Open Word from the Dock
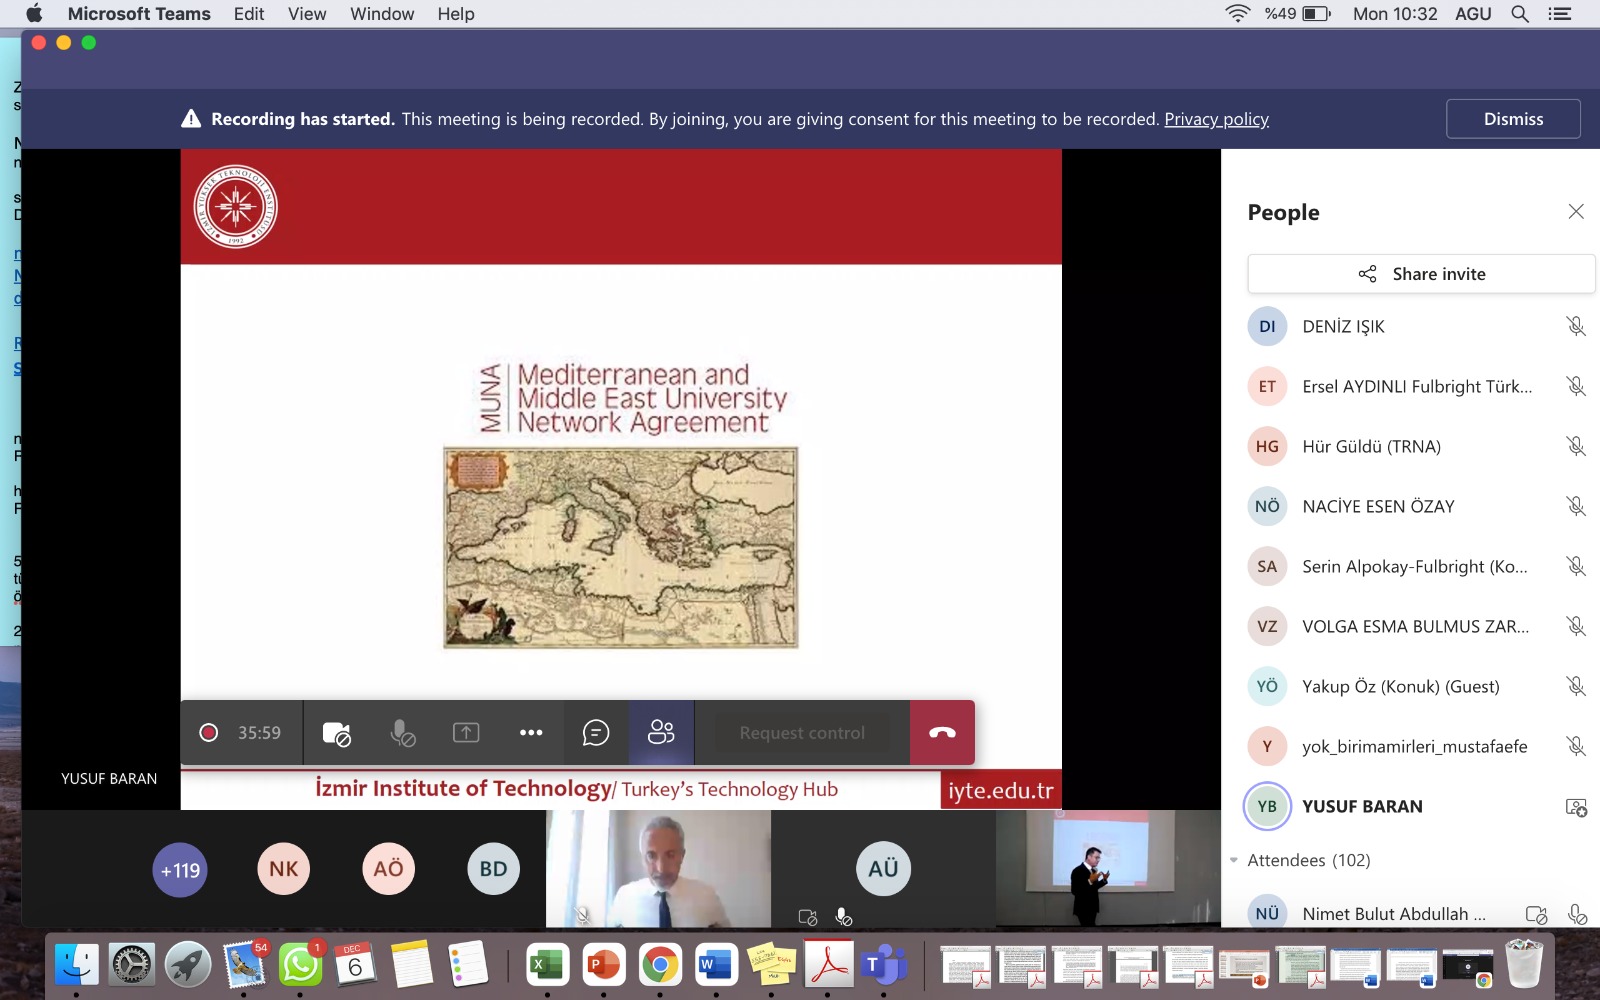The height and width of the screenshot is (1000, 1600). (716, 965)
